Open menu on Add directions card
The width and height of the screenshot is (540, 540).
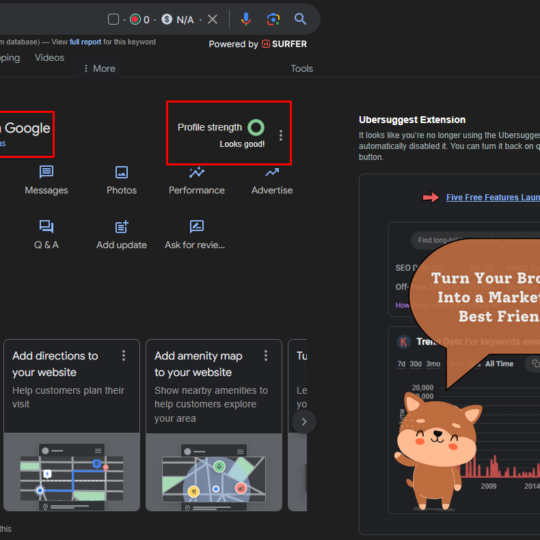click(x=123, y=355)
